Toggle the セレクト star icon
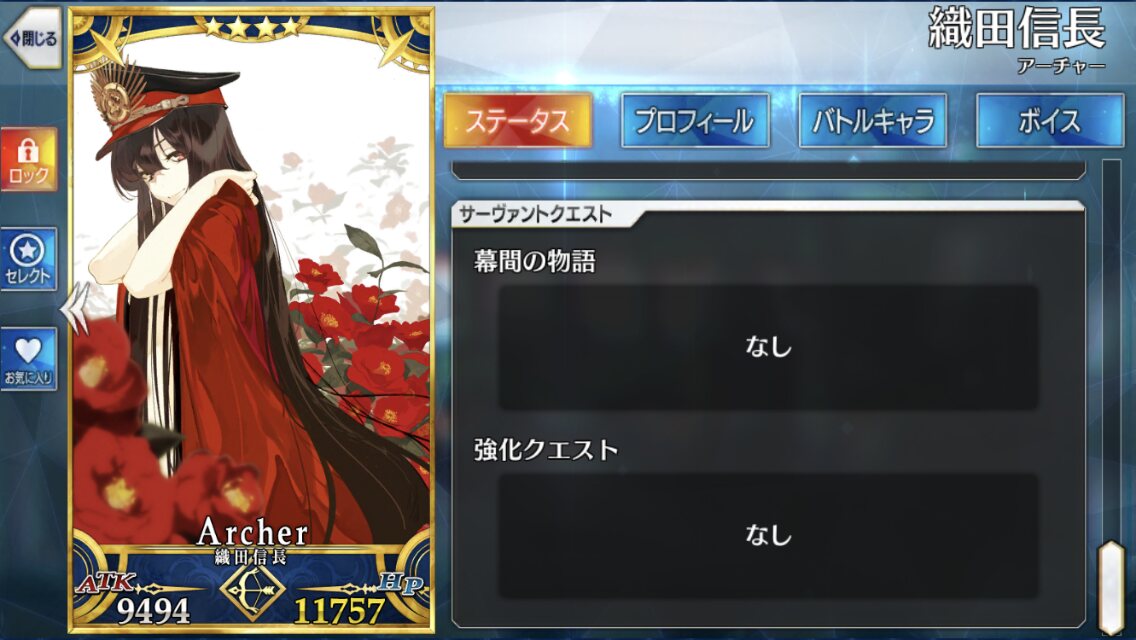 coord(29,259)
